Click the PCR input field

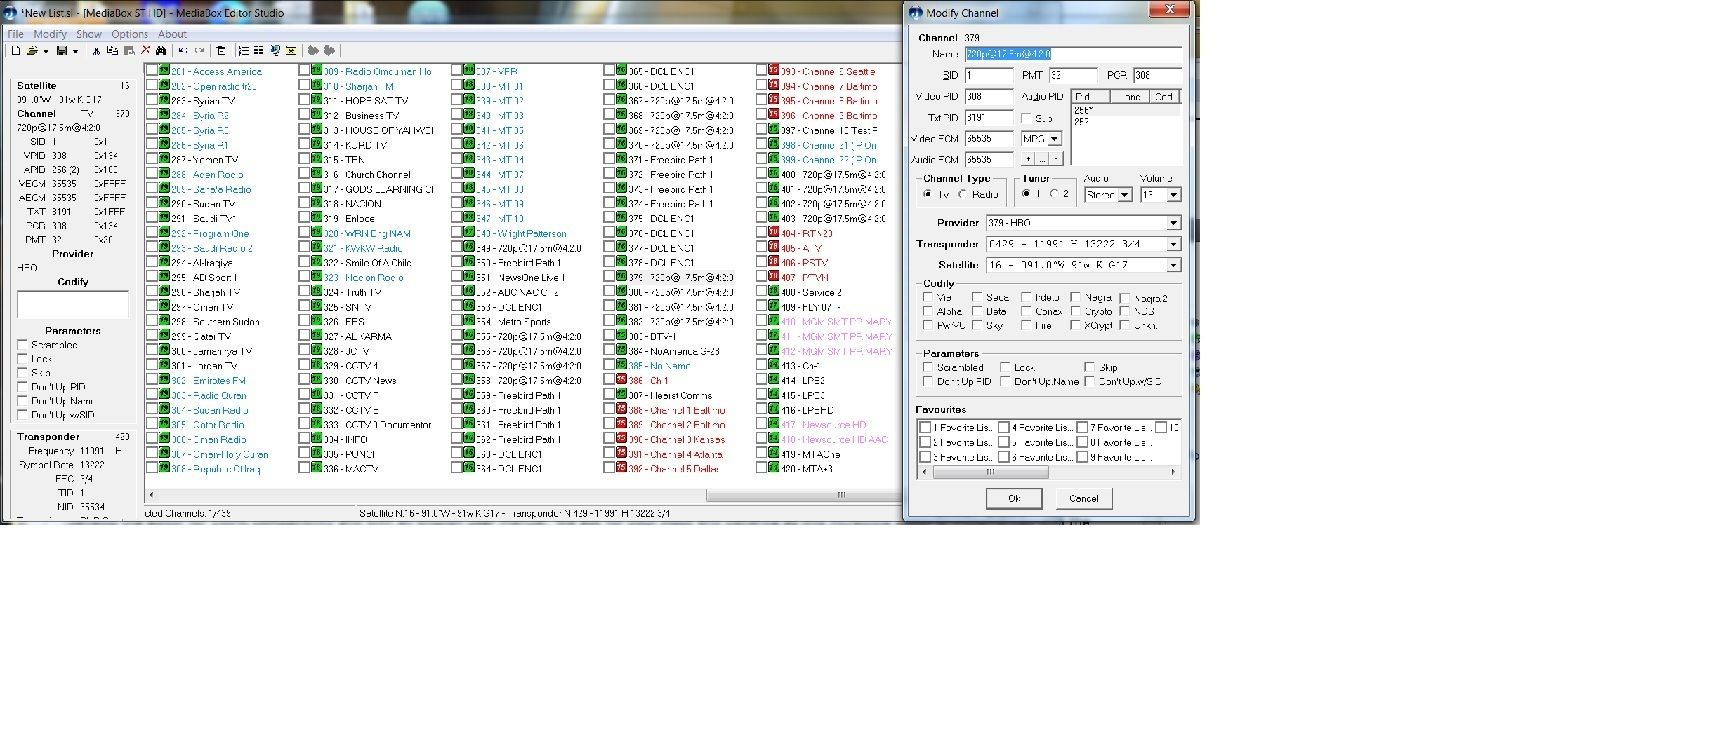point(1157,75)
